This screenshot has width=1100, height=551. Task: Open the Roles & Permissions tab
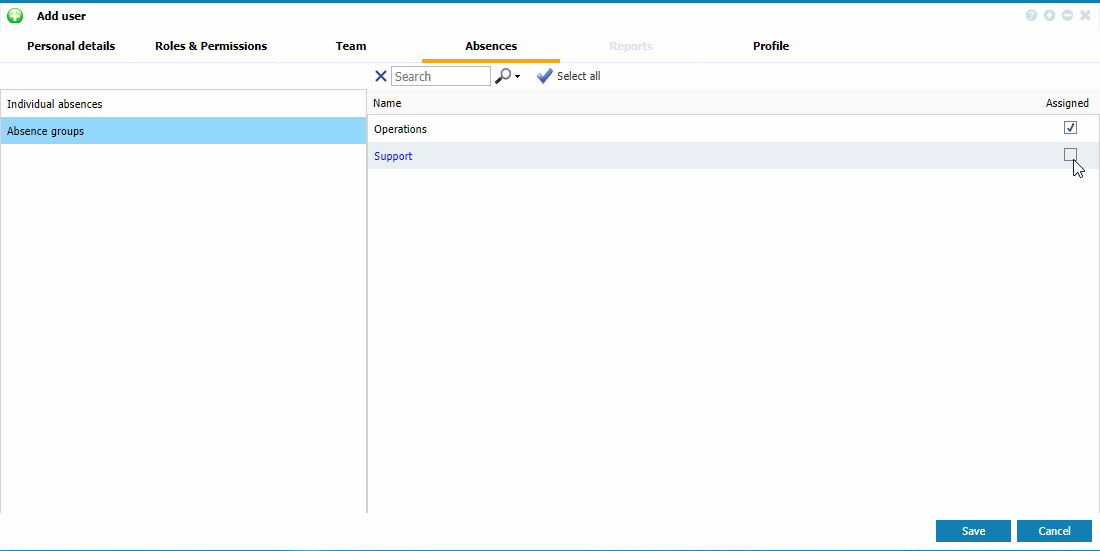click(x=211, y=46)
